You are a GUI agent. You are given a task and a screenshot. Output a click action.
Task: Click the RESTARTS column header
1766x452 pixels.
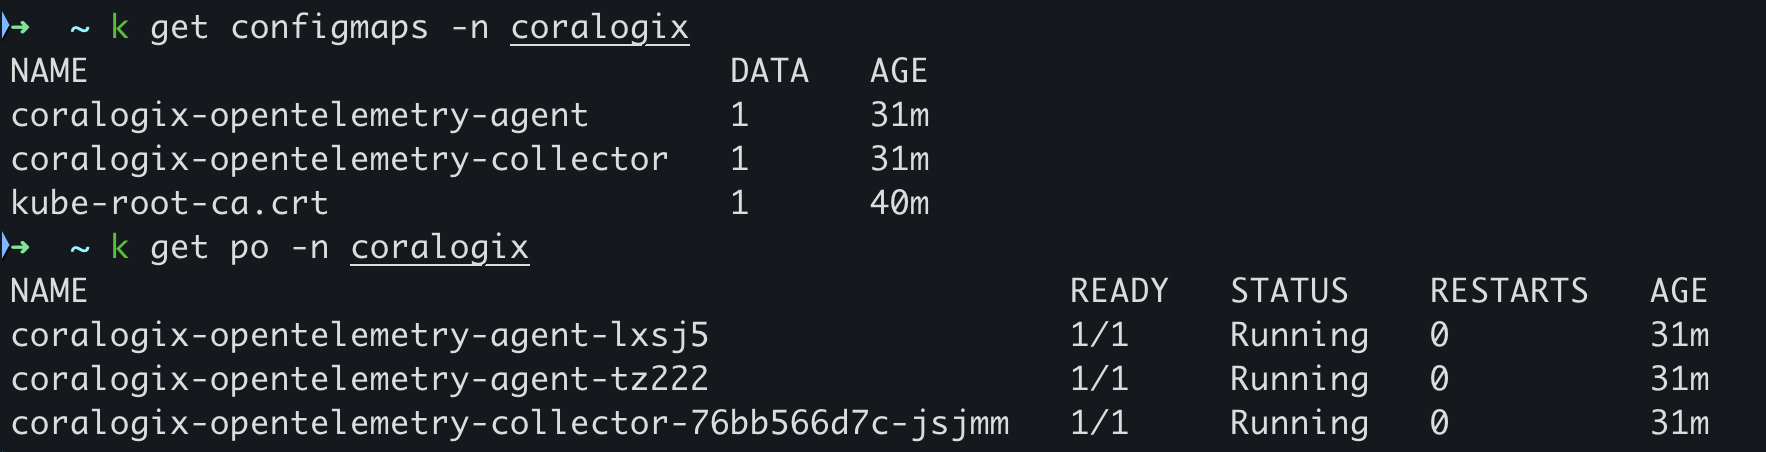pos(1509,291)
